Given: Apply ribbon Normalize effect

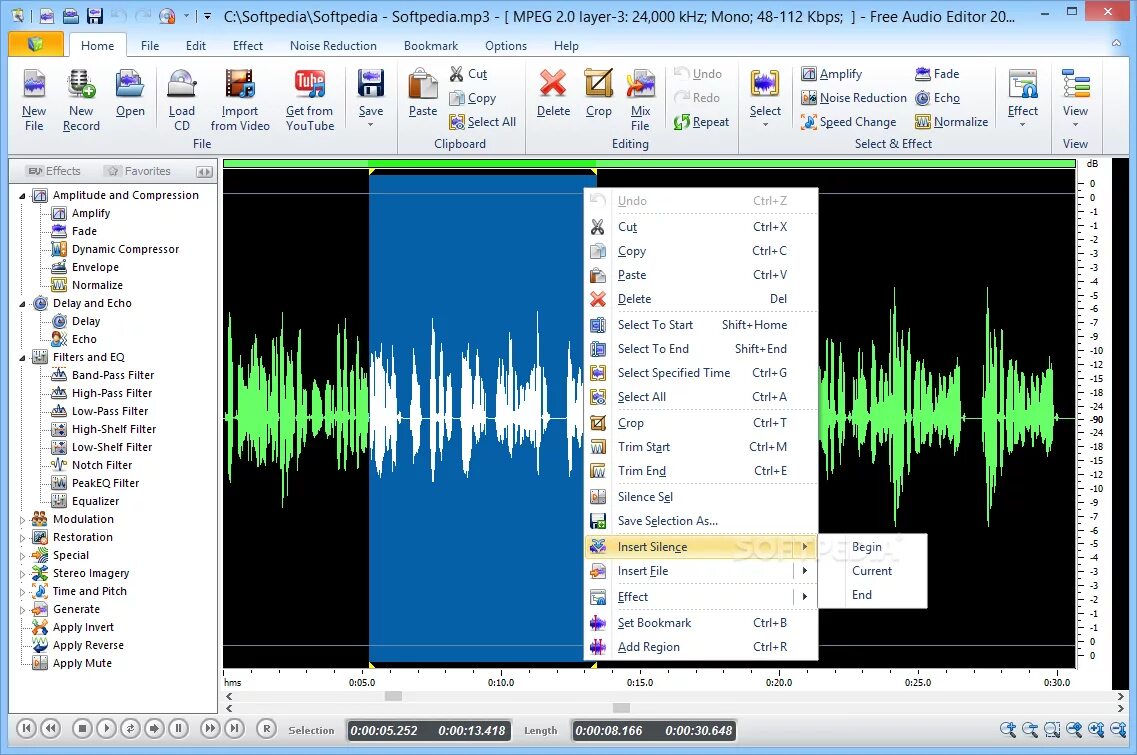Looking at the screenshot, I should click(951, 122).
